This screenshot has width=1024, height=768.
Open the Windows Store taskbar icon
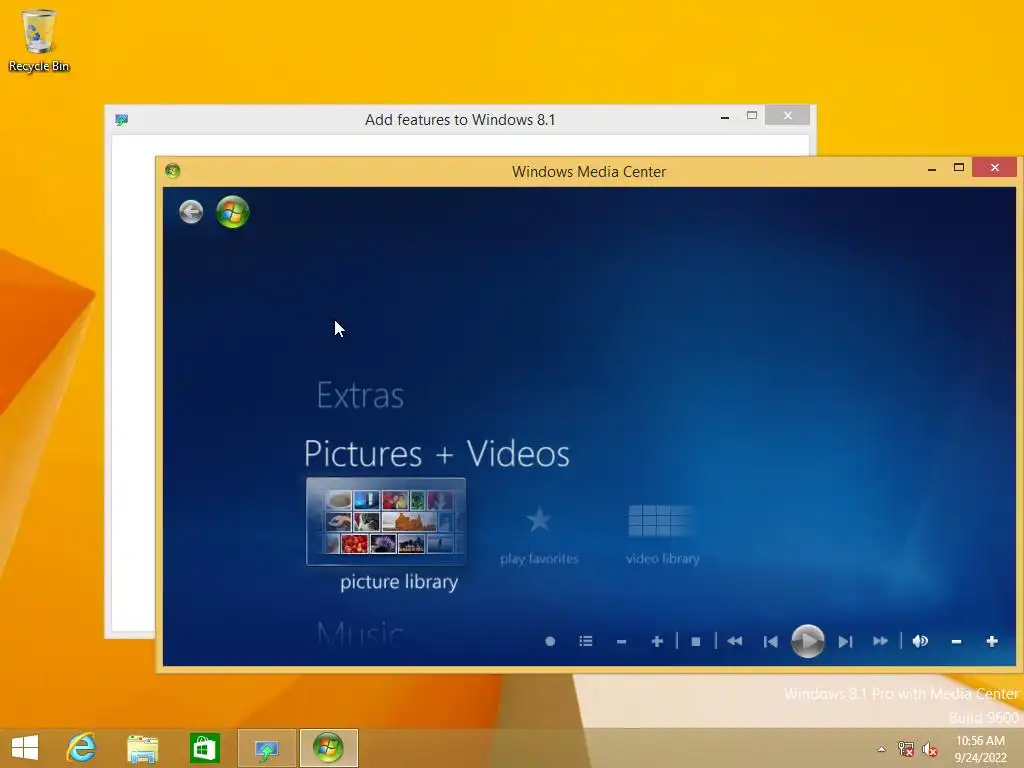204,748
